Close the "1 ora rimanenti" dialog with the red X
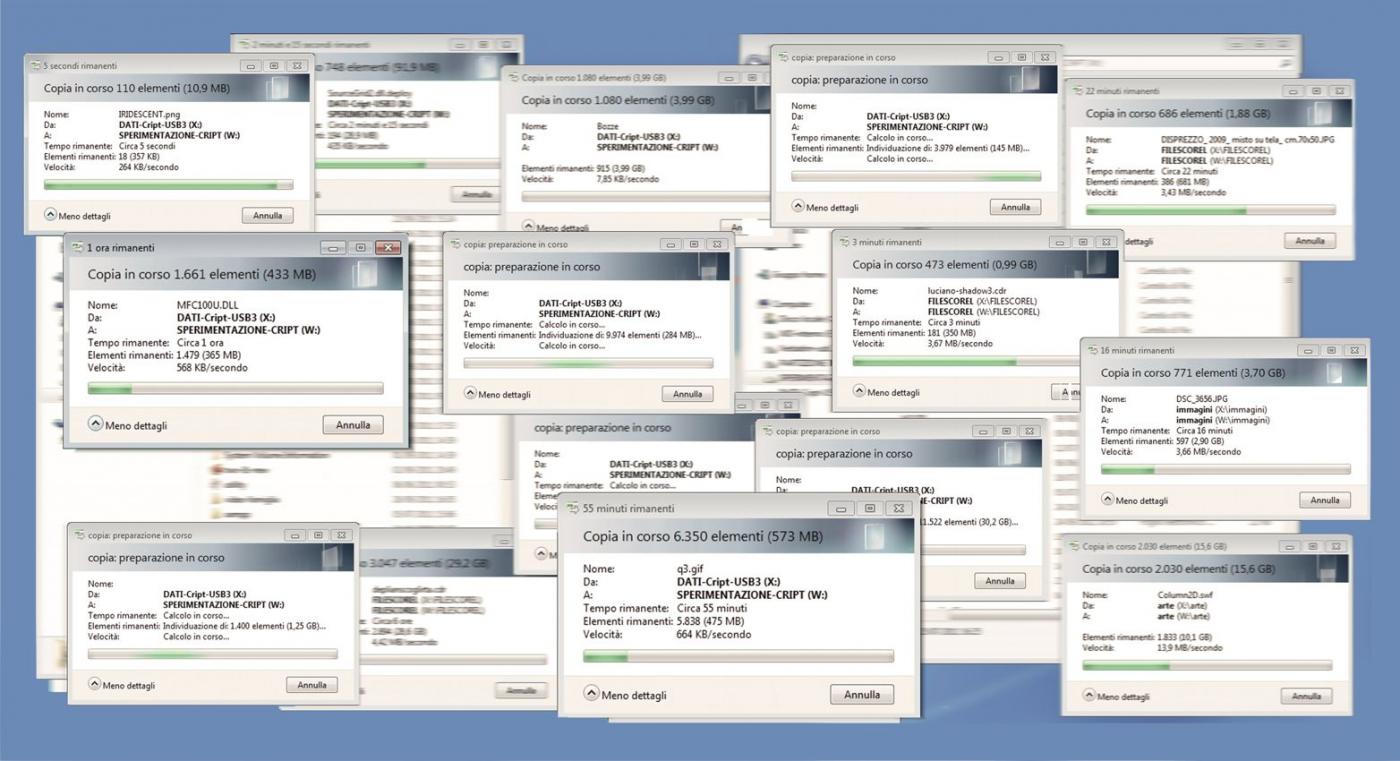 [x=387, y=248]
